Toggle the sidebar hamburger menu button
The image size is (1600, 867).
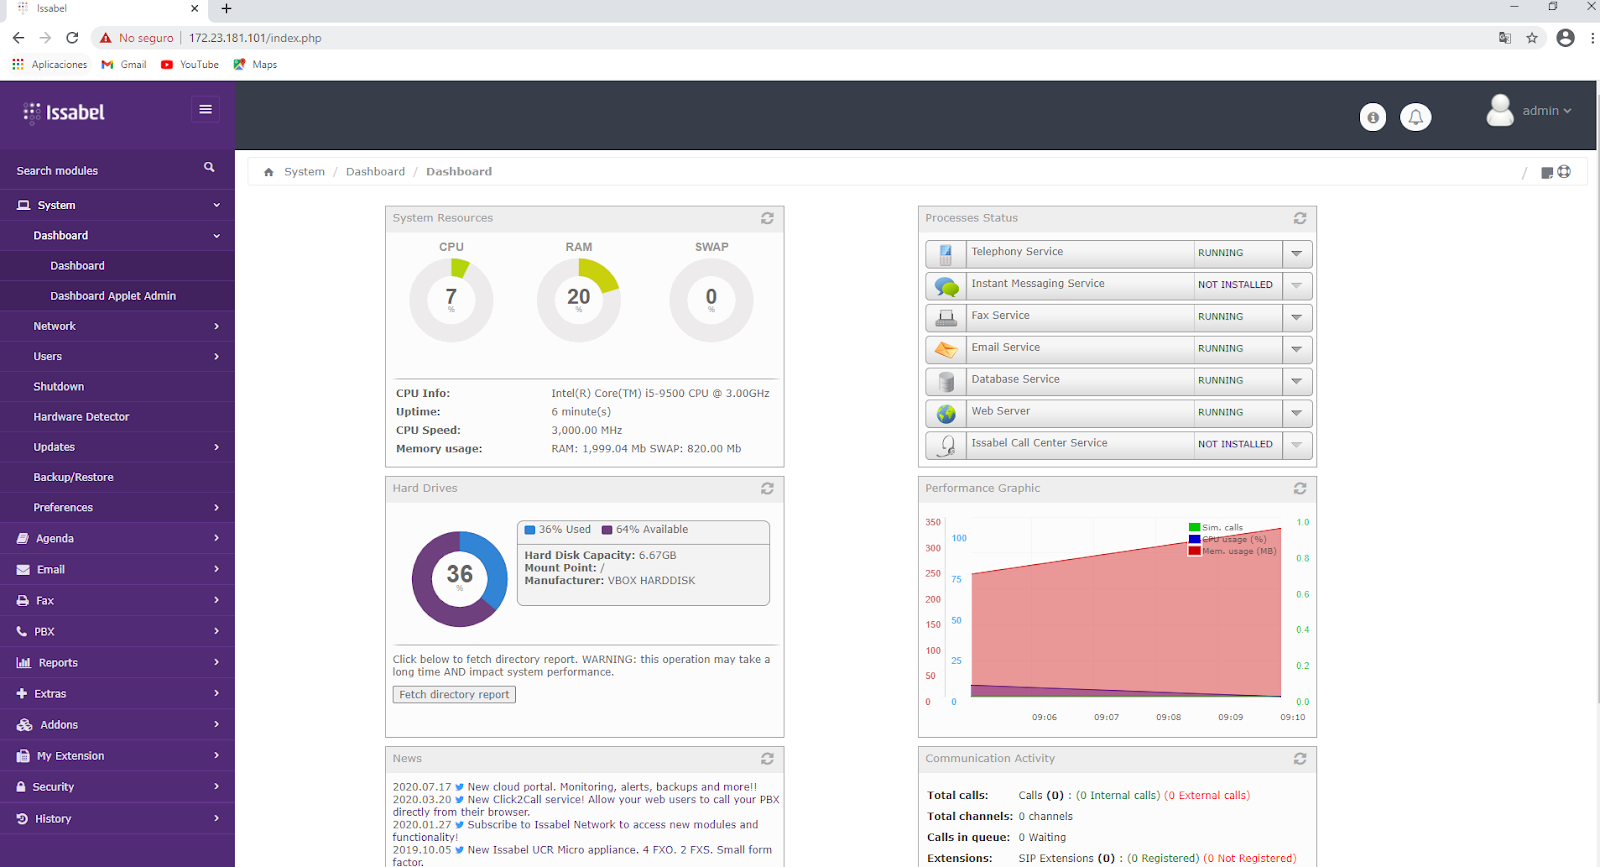(205, 110)
